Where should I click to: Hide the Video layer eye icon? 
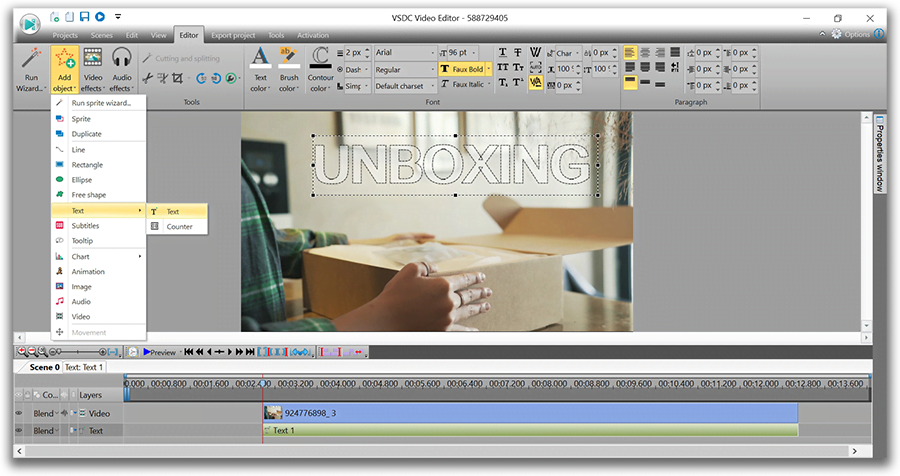click(19, 413)
